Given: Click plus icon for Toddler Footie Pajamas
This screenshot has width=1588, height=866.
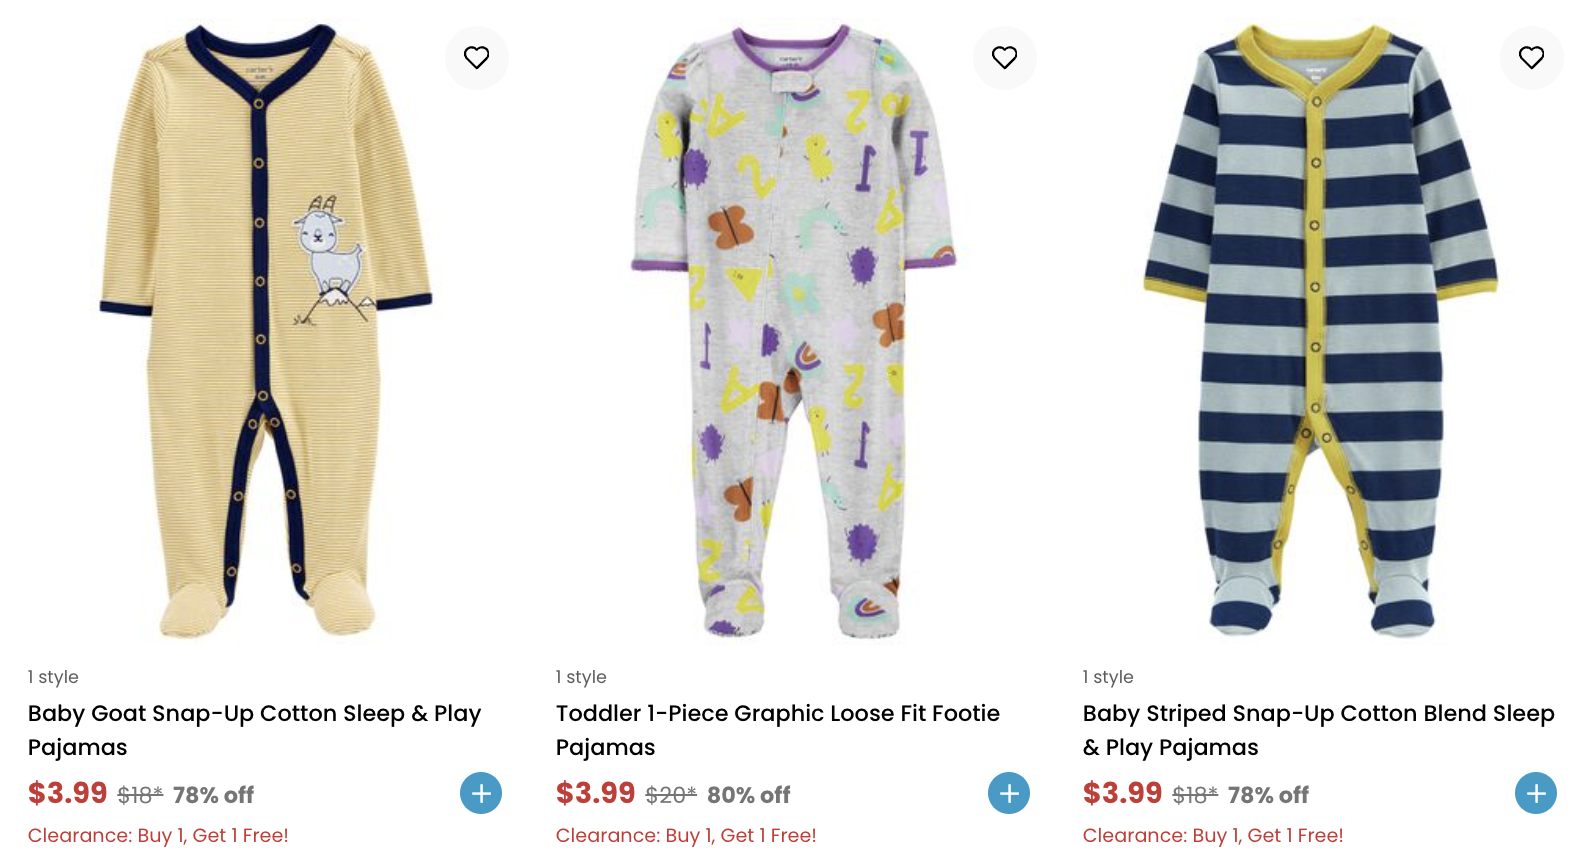Looking at the screenshot, I should (1008, 793).
